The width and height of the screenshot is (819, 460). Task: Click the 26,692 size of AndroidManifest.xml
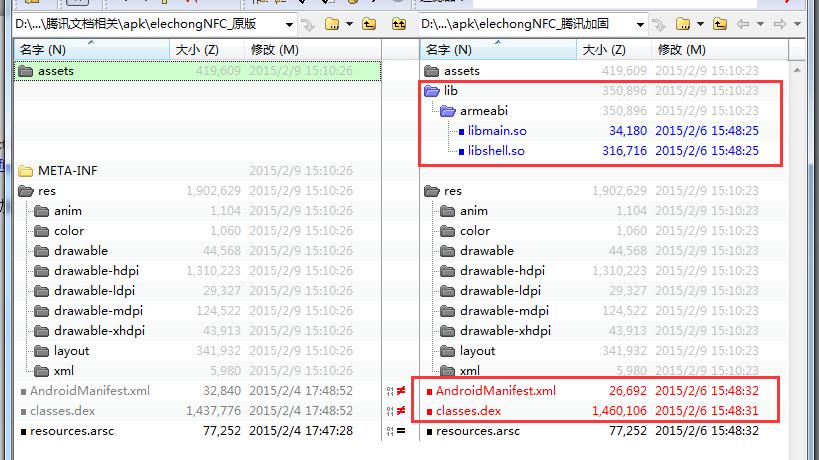pos(628,391)
